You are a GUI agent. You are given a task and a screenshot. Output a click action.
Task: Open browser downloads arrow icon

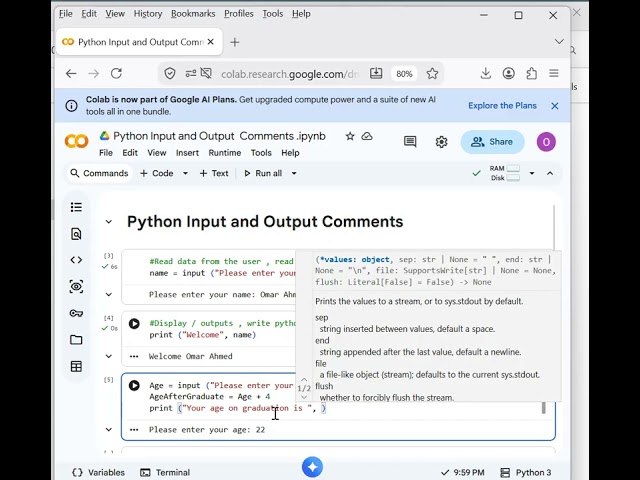point(485,73)
